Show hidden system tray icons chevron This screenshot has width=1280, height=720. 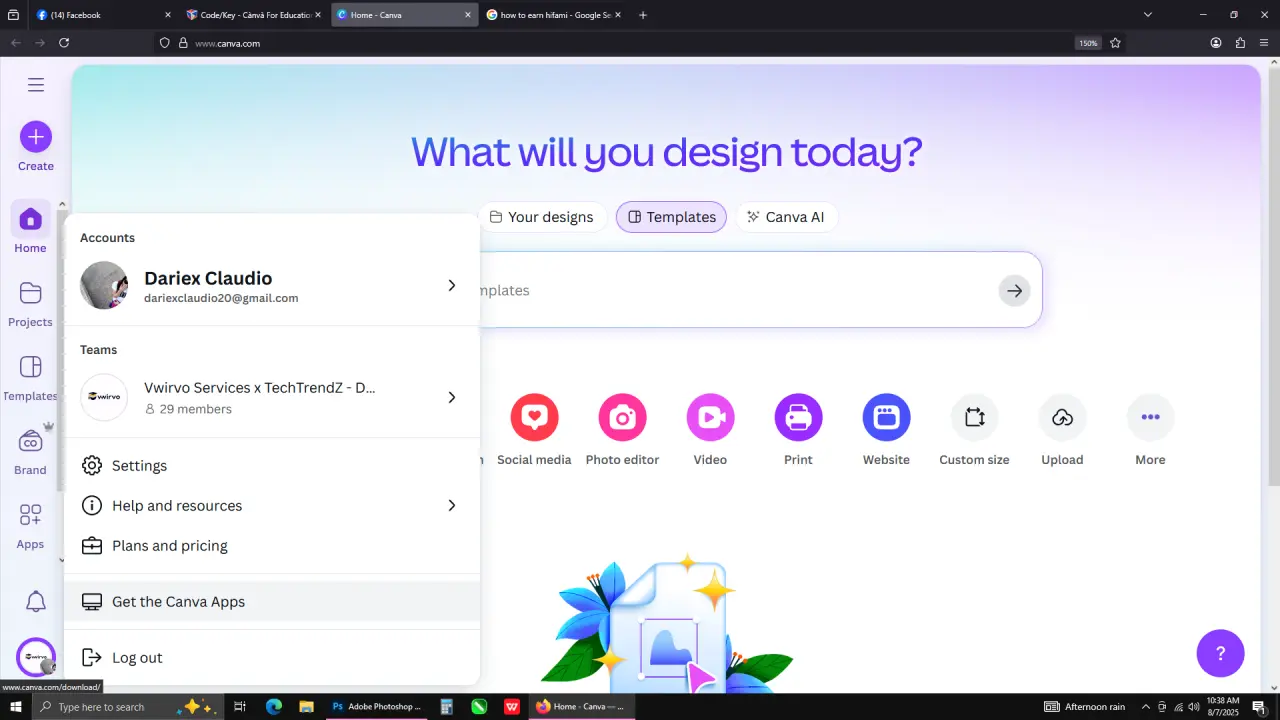click(1146, 707)
